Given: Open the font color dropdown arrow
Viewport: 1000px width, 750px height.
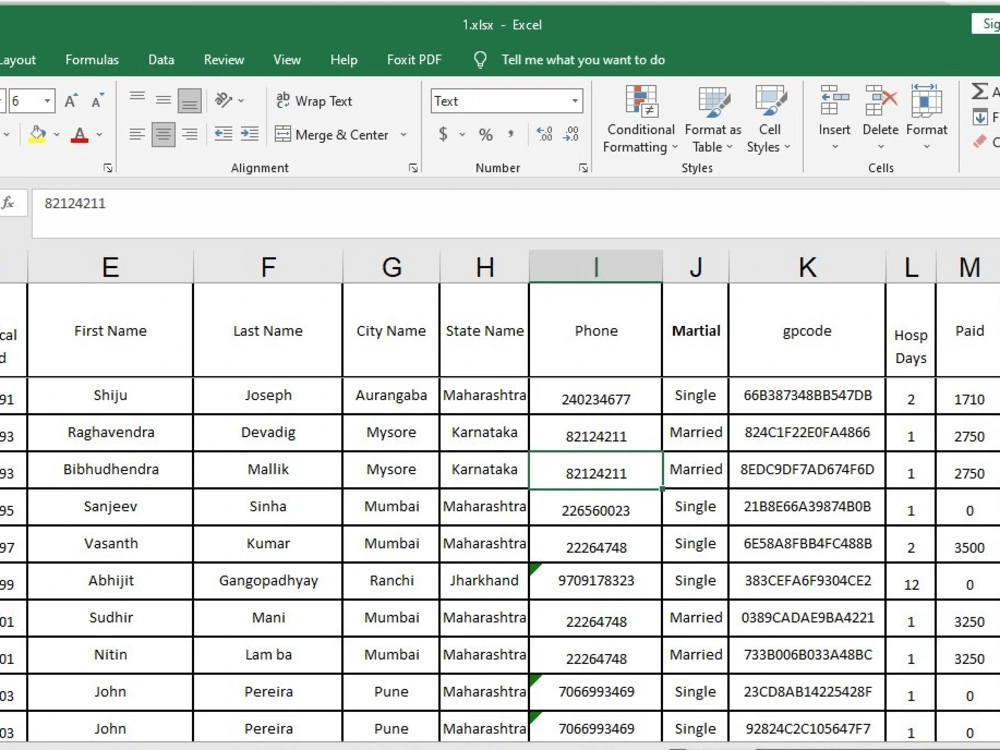Looking at the screenshot, I should (x=99, y=135).
